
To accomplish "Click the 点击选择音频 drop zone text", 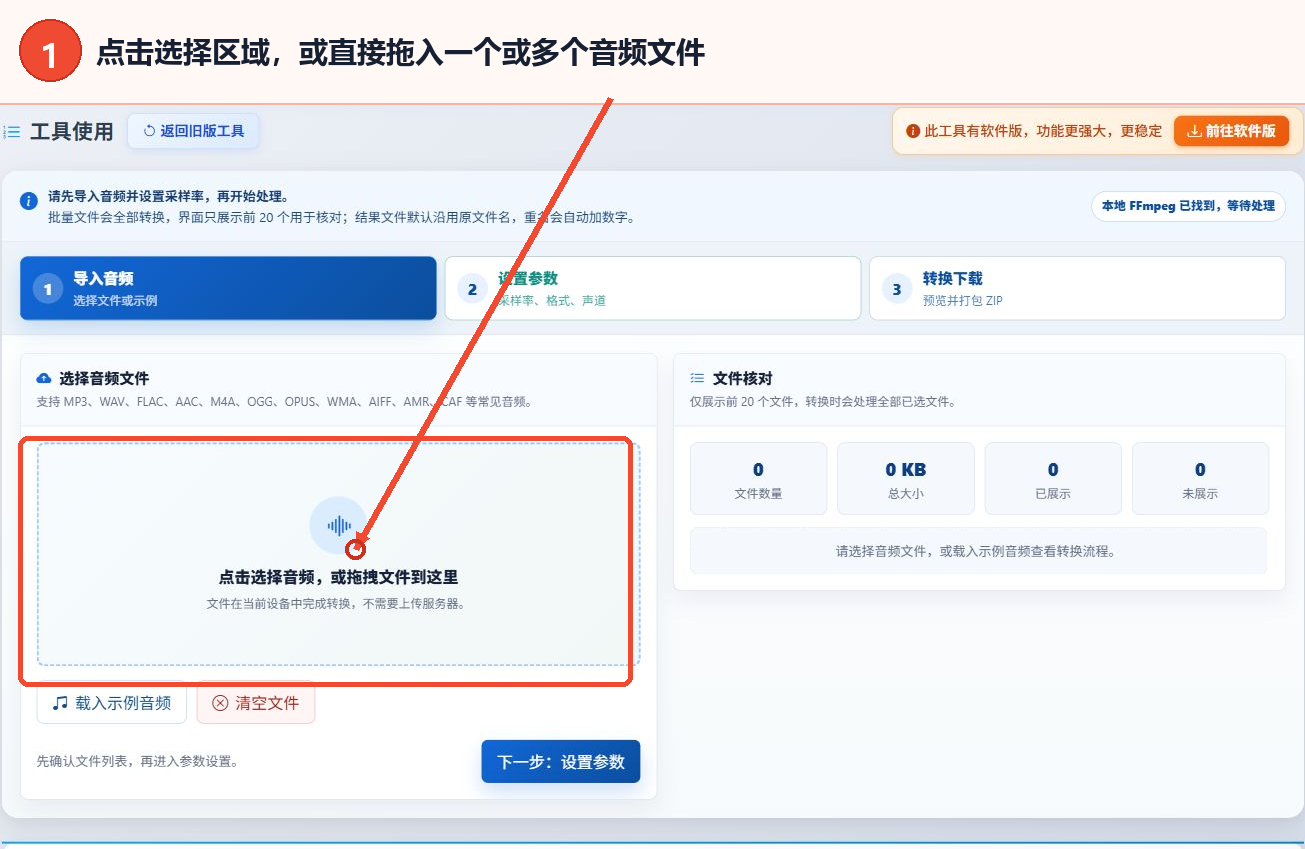I will coord(338,577).
